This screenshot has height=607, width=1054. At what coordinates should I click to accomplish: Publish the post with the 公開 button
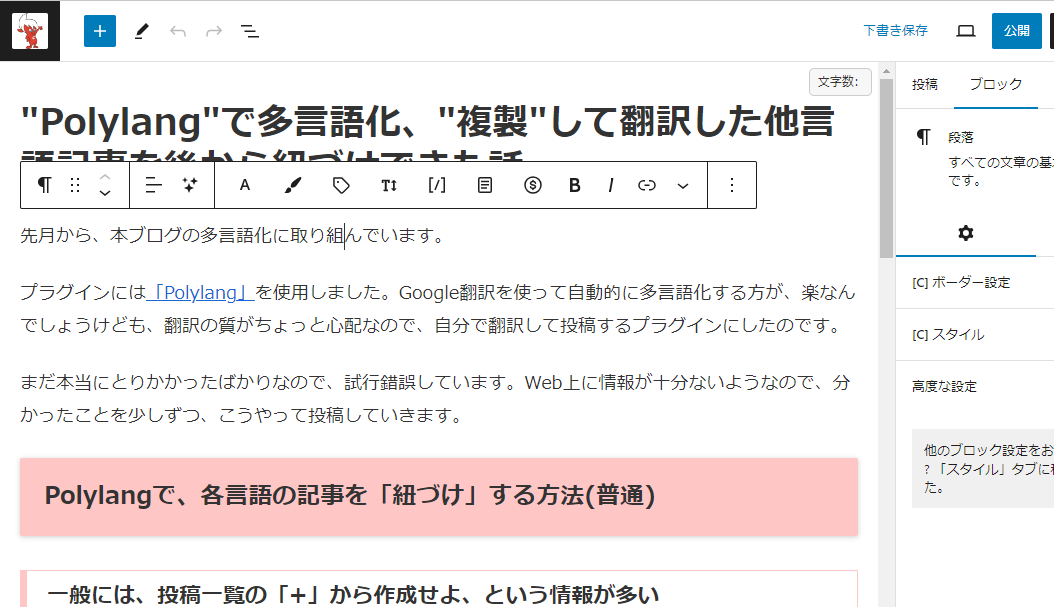[x=1016, y=31]
